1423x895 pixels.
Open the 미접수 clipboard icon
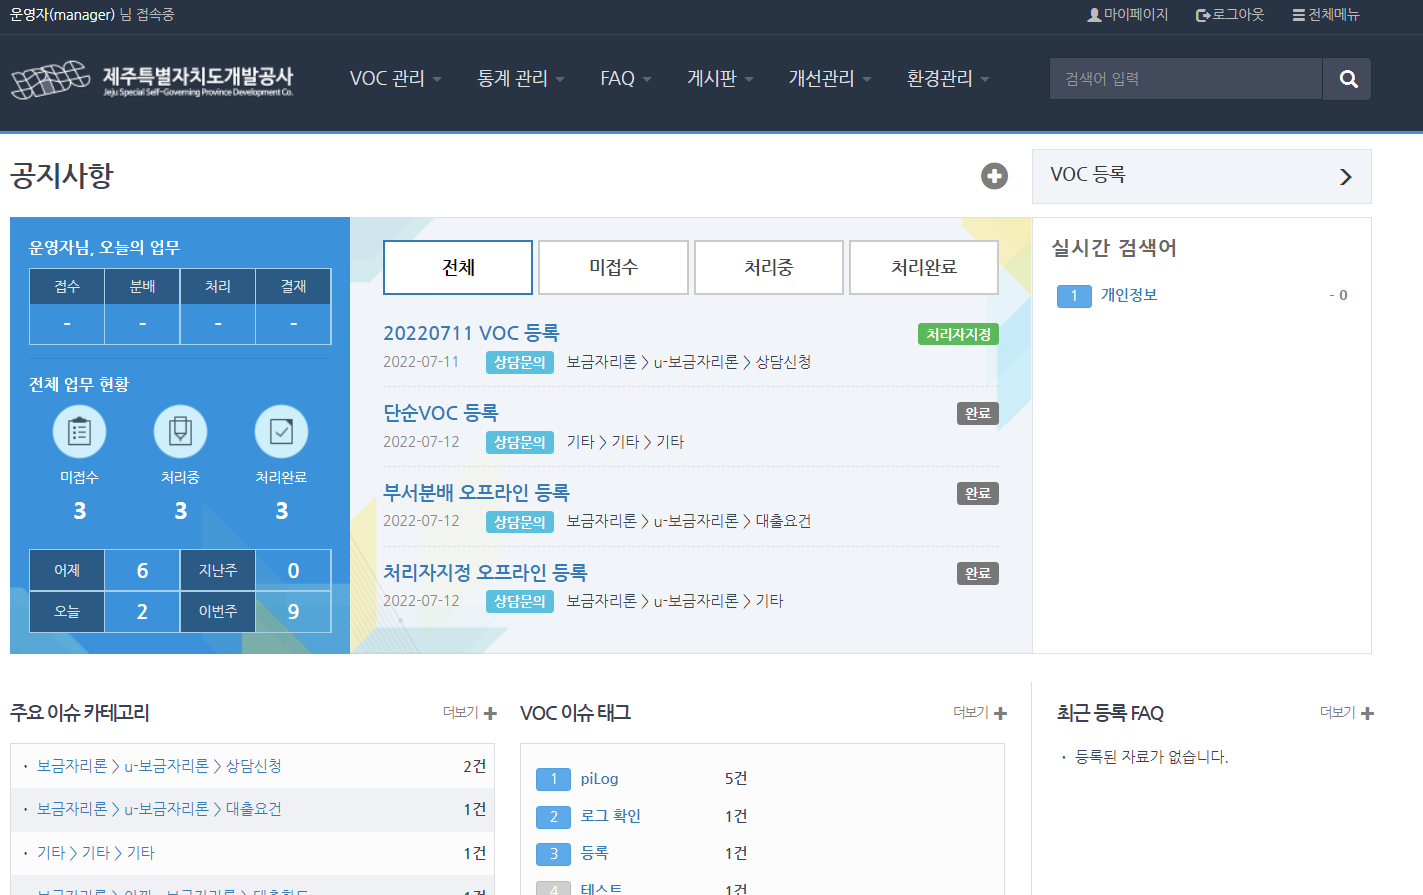(x=79, y=432)
